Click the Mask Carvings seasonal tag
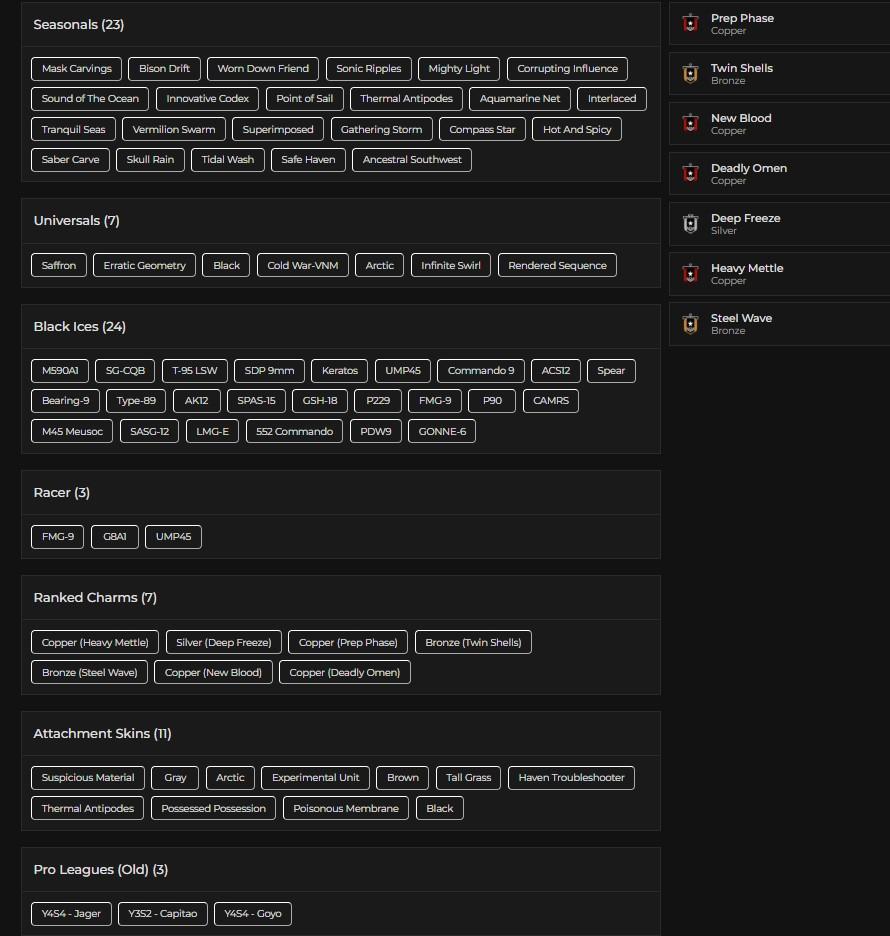Image resolution: width=890 pixels, height=936 pixels. 77,69
